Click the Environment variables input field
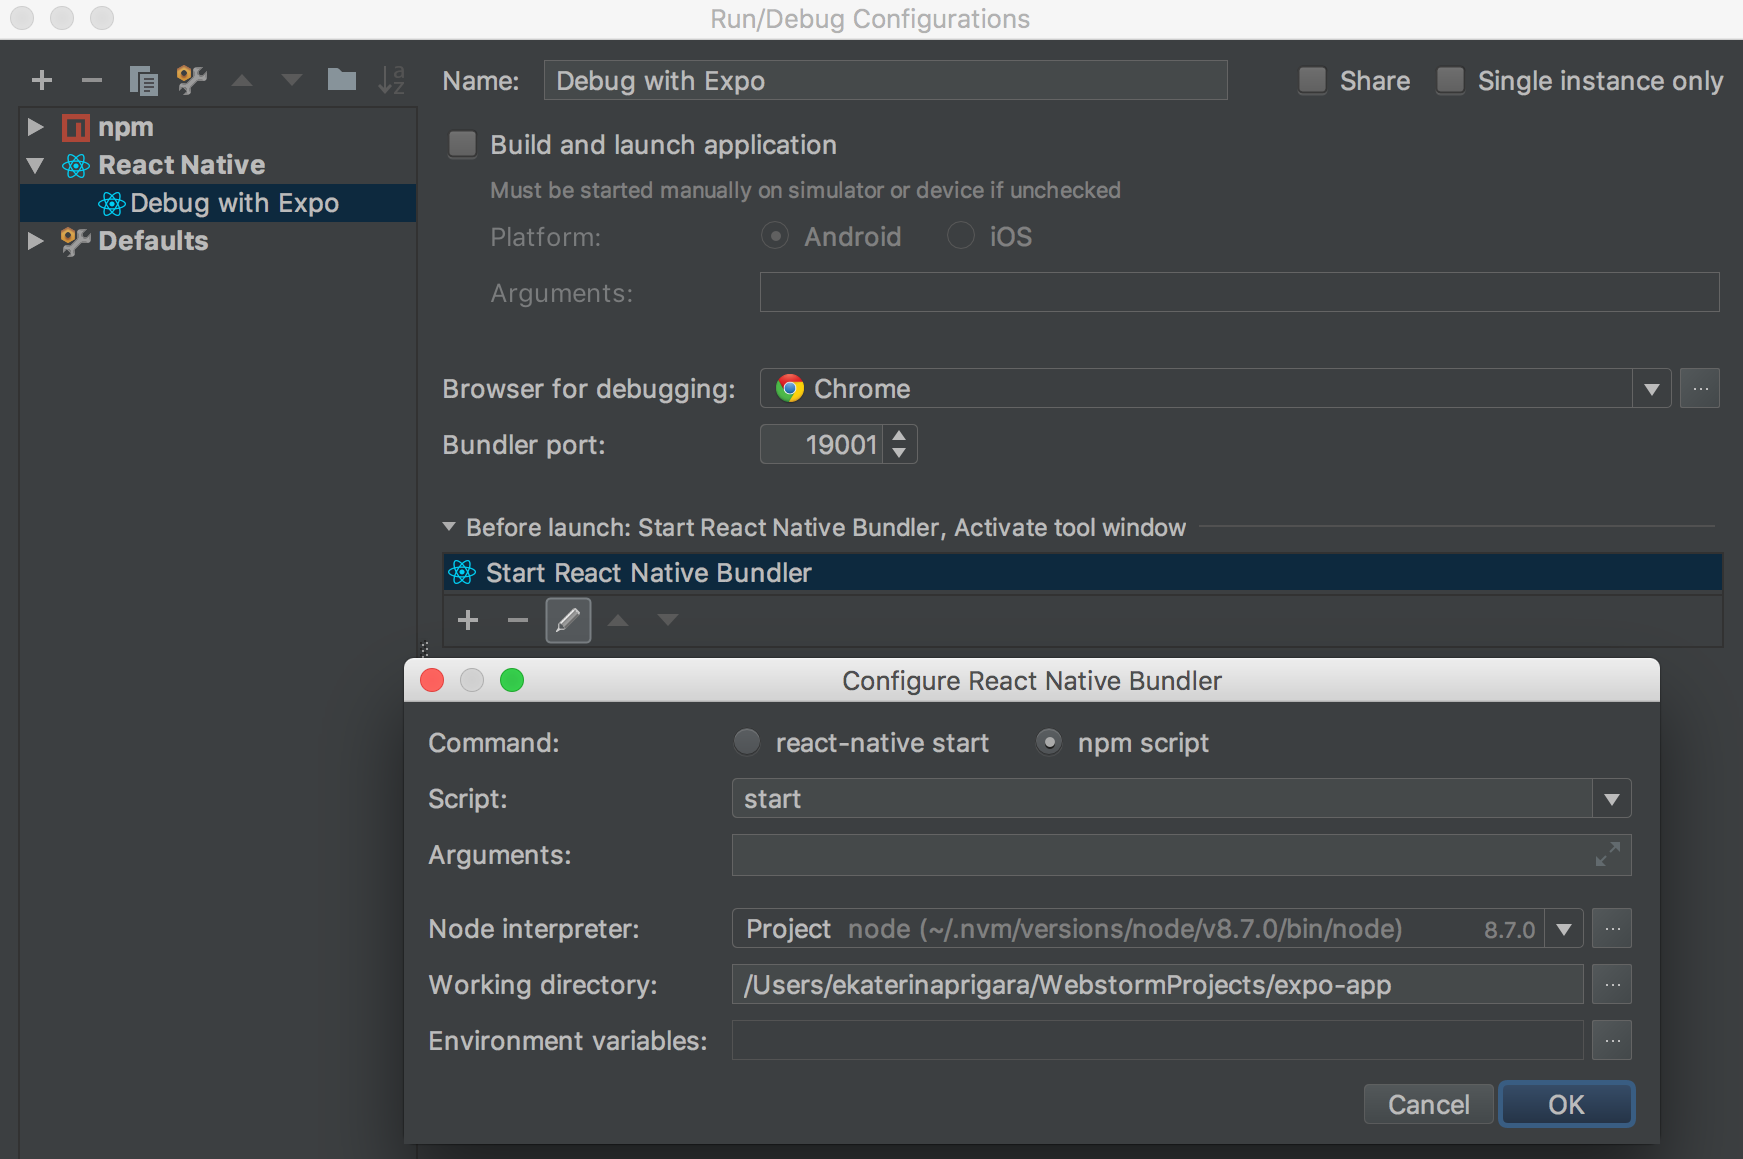 1157,1040
